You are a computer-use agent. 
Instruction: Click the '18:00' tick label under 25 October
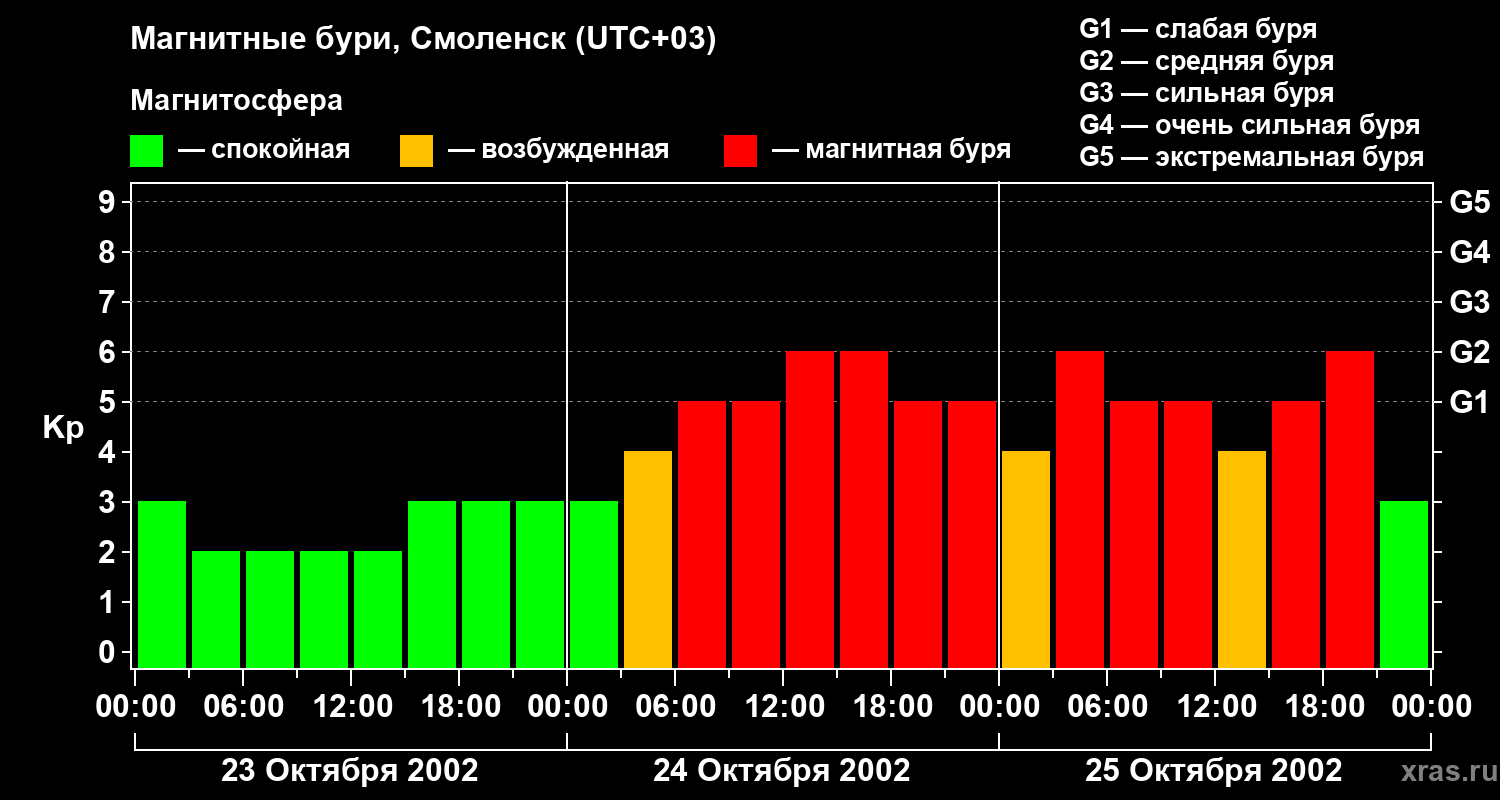click(x=1322, y=707)
